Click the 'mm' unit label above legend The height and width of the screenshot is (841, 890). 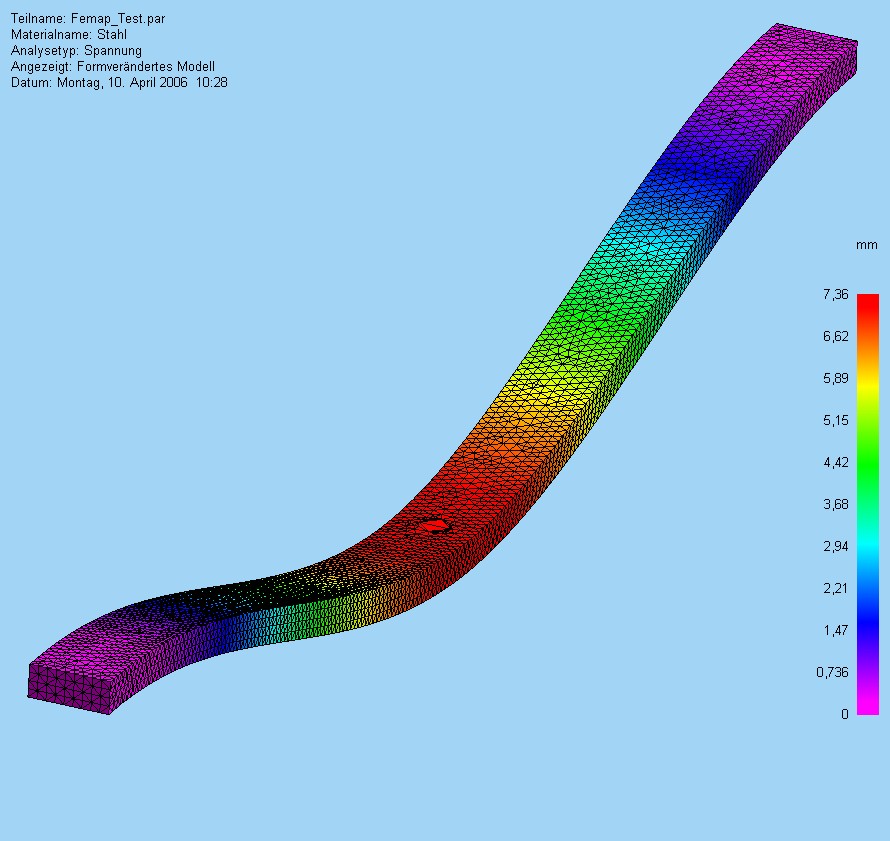(x=867, y=245)
